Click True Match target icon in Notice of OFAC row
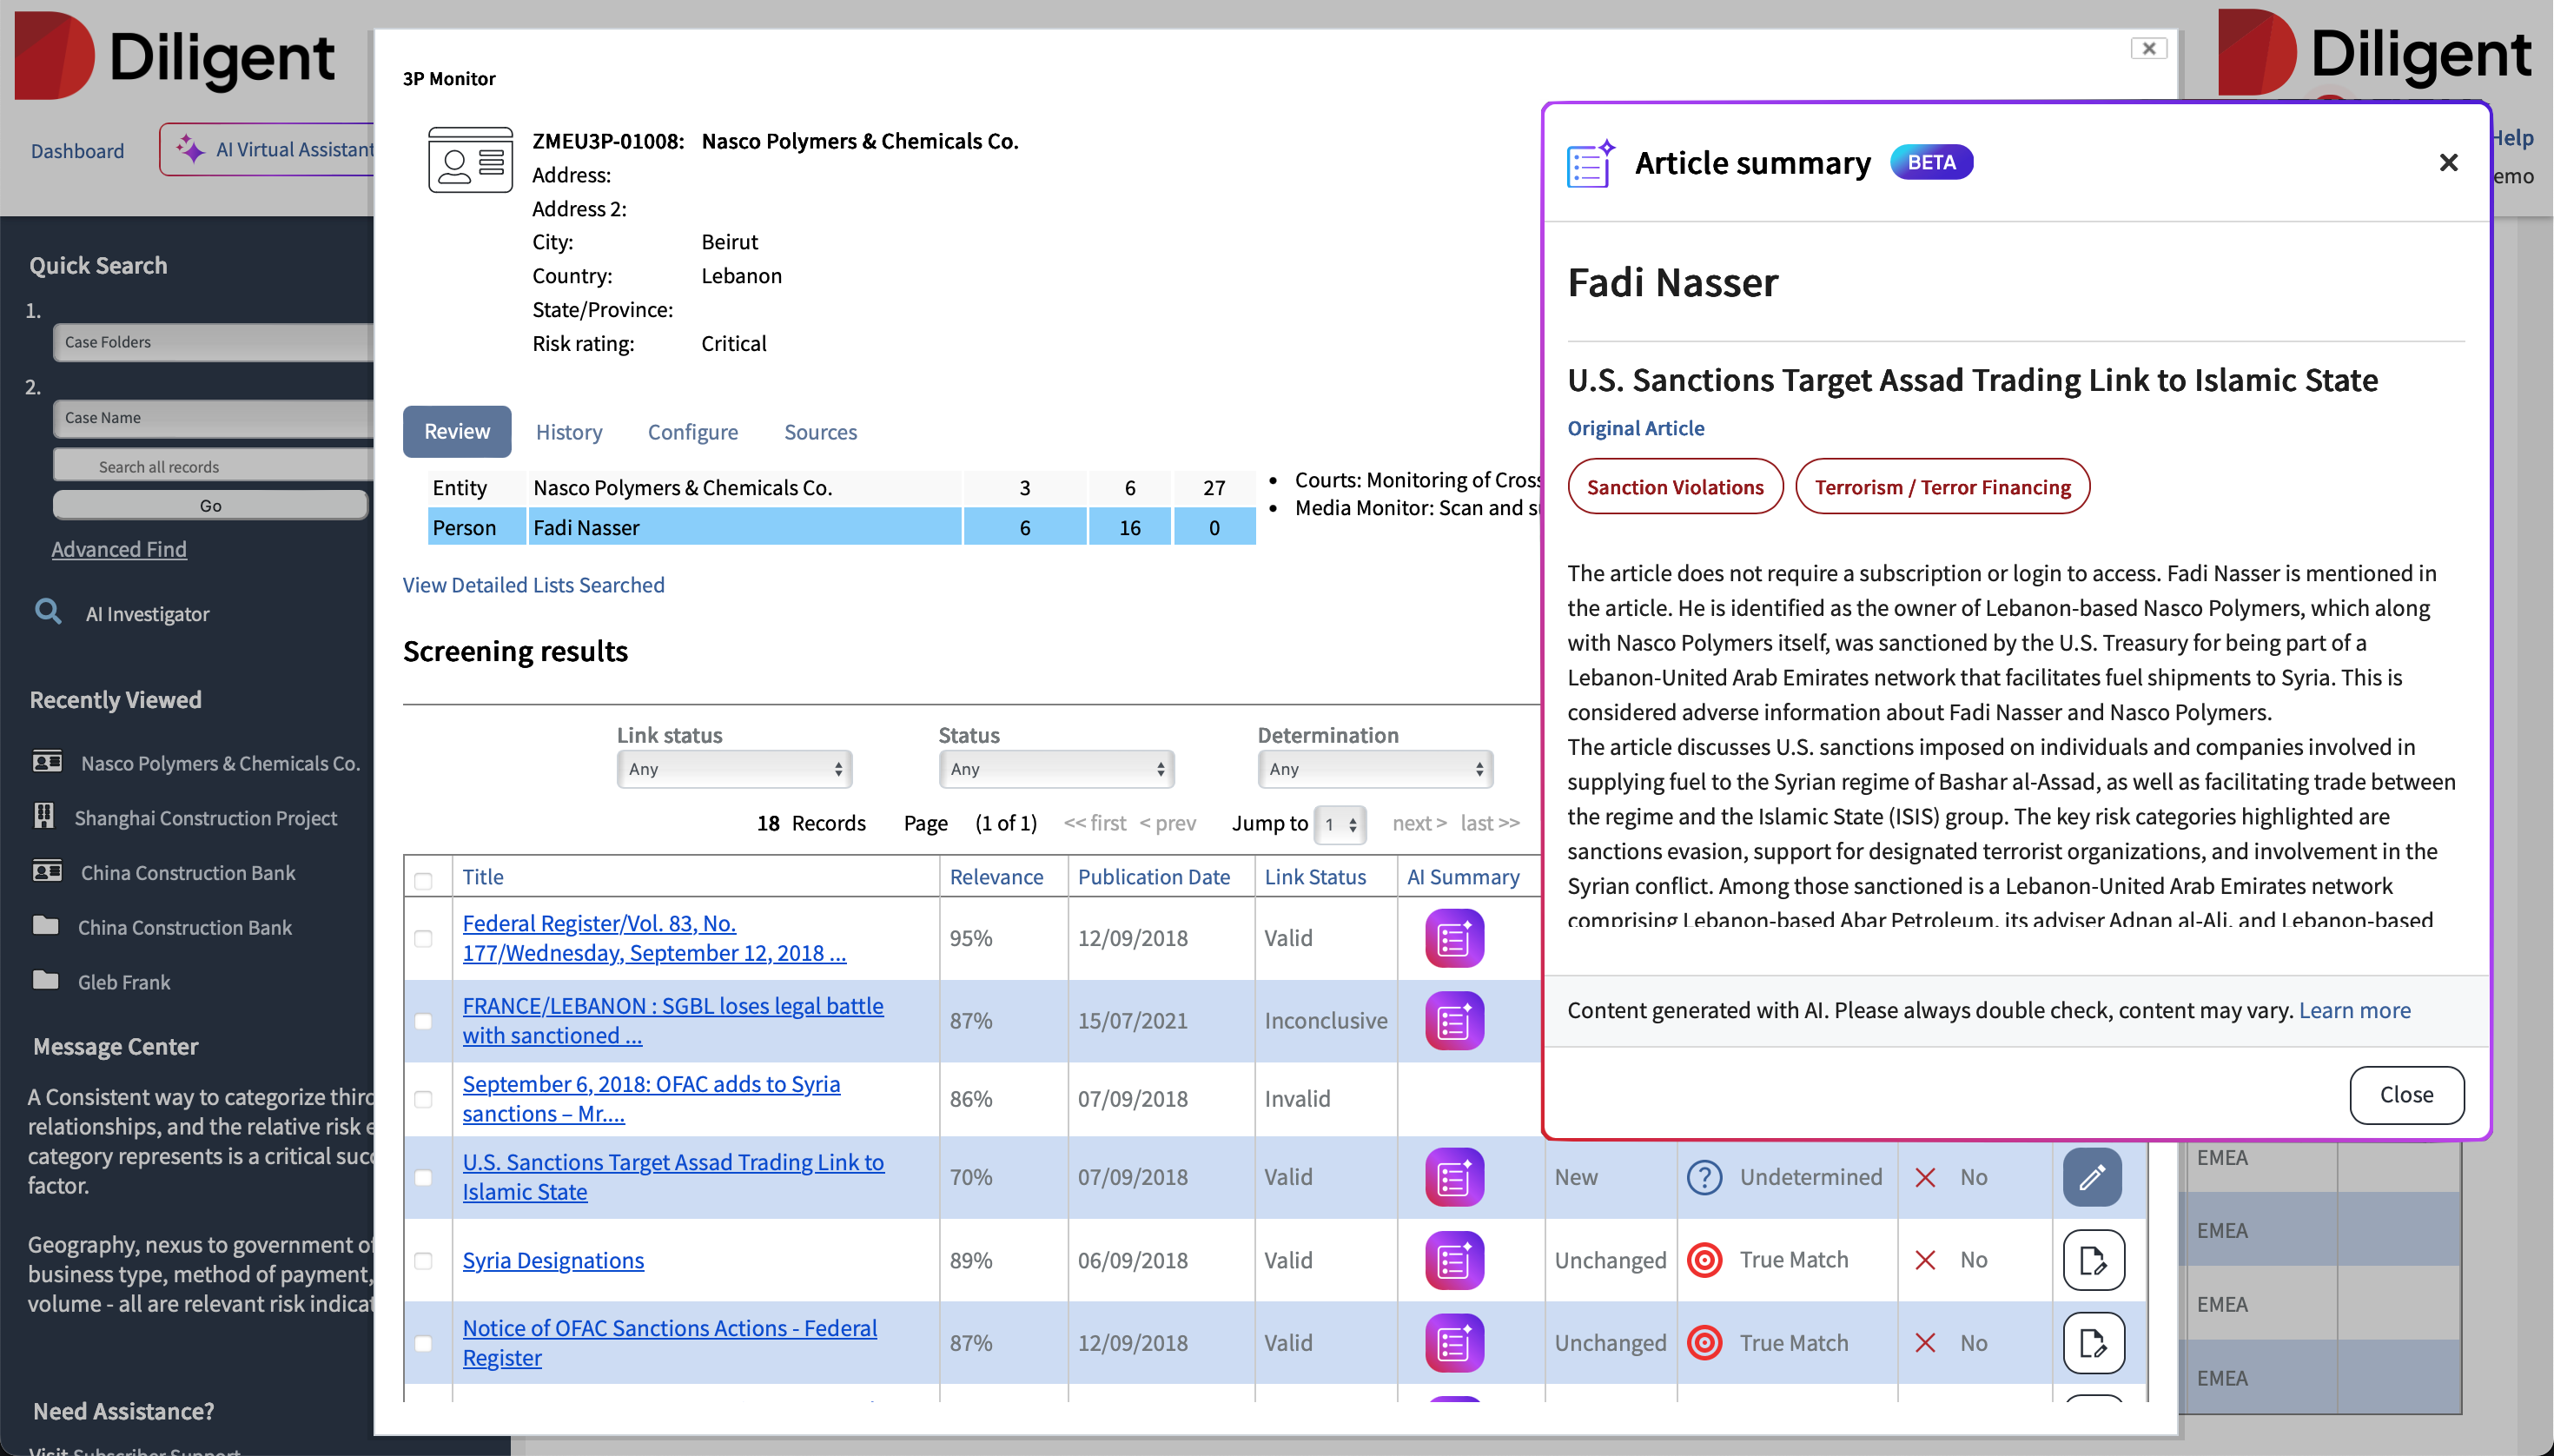This screenshot has height=1456, width=2554. pos(1704,1343)
